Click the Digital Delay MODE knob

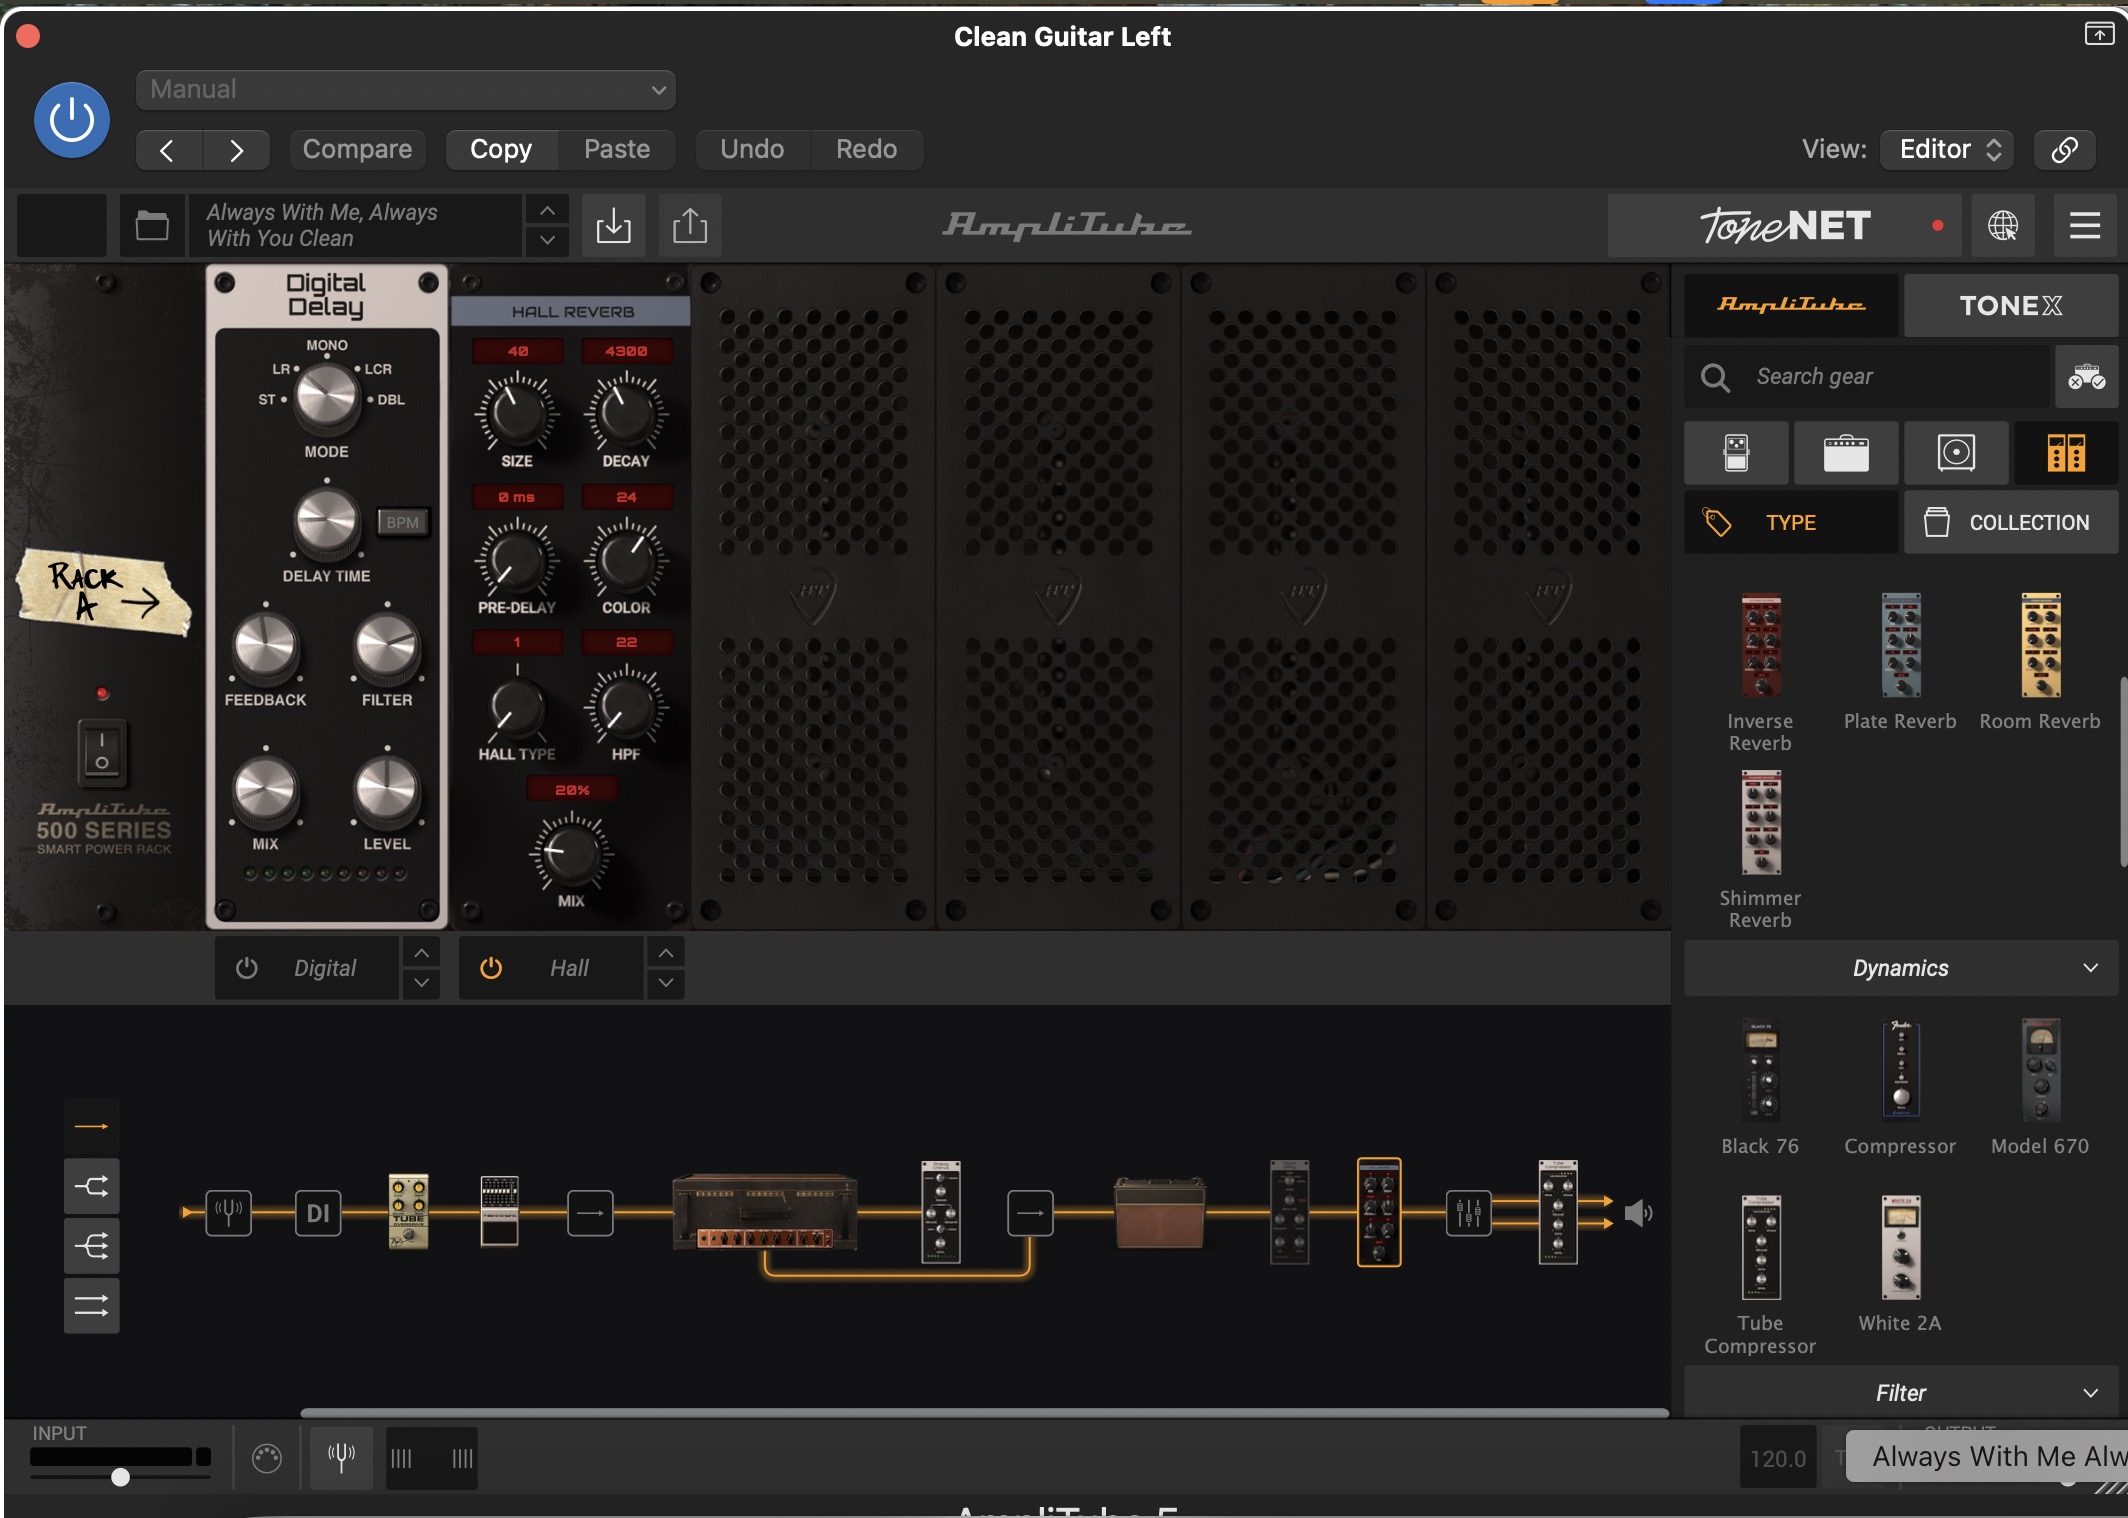tap(326, 396)
